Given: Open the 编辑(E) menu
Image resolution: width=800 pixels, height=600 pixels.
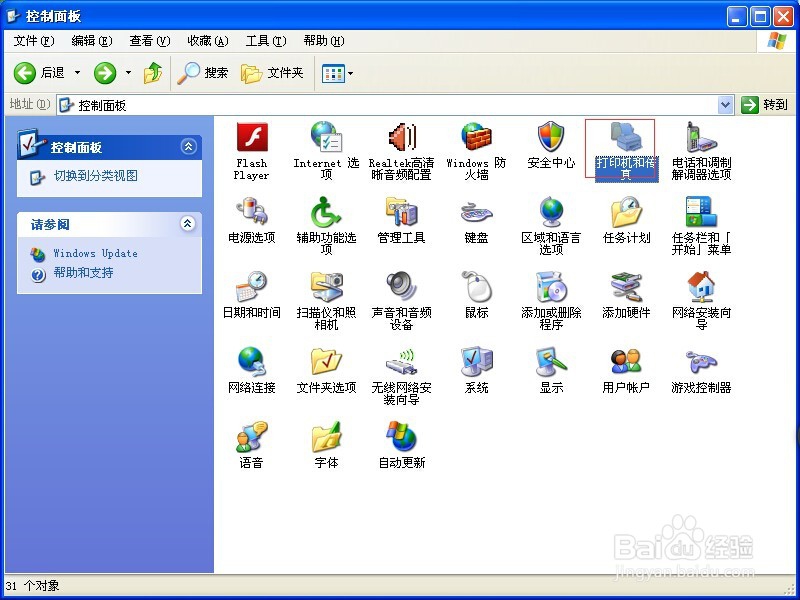Looking at the screenshot, I should (92, 41).
